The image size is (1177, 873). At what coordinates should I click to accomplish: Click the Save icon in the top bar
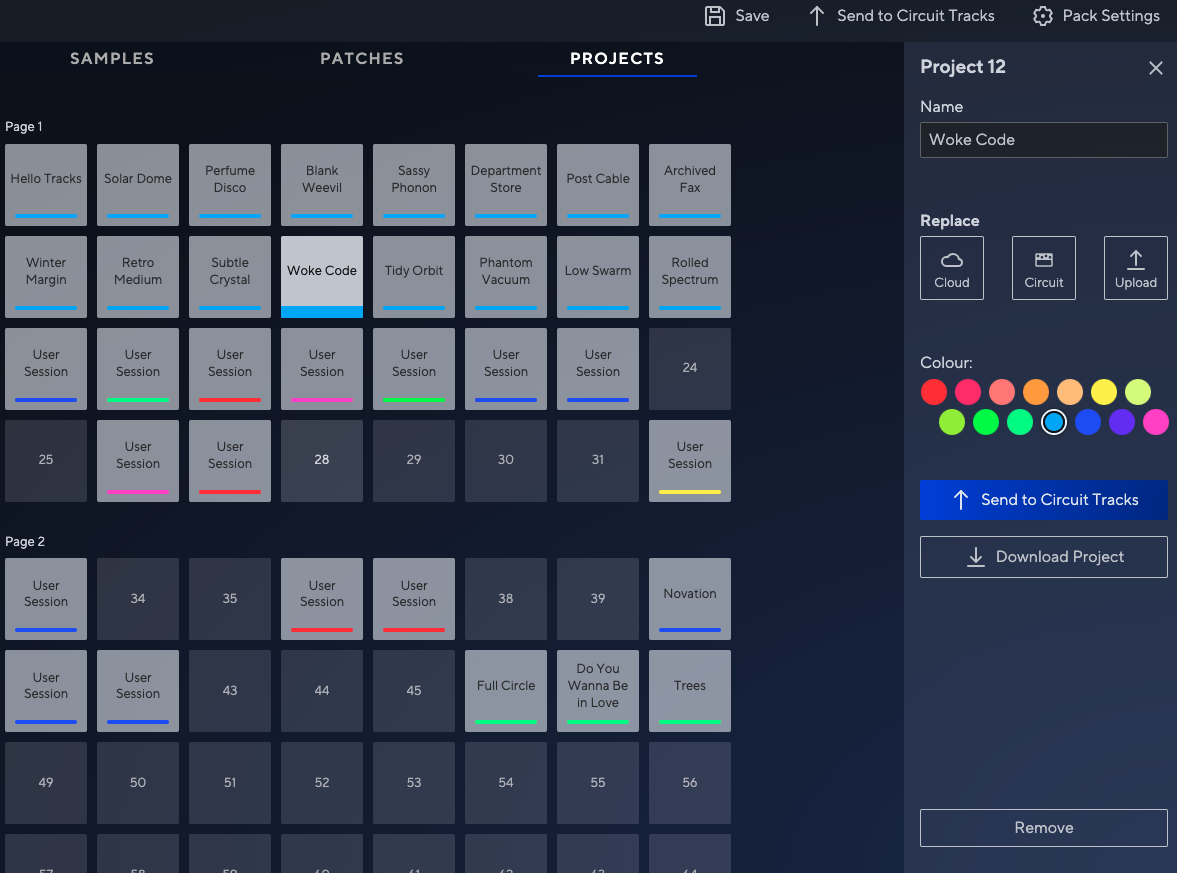pos(714,16)
